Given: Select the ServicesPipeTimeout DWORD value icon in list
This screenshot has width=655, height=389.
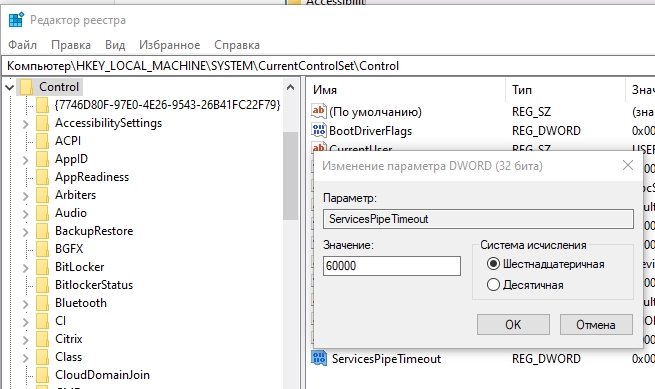Looking at the screenshot, I should (319, 358).
